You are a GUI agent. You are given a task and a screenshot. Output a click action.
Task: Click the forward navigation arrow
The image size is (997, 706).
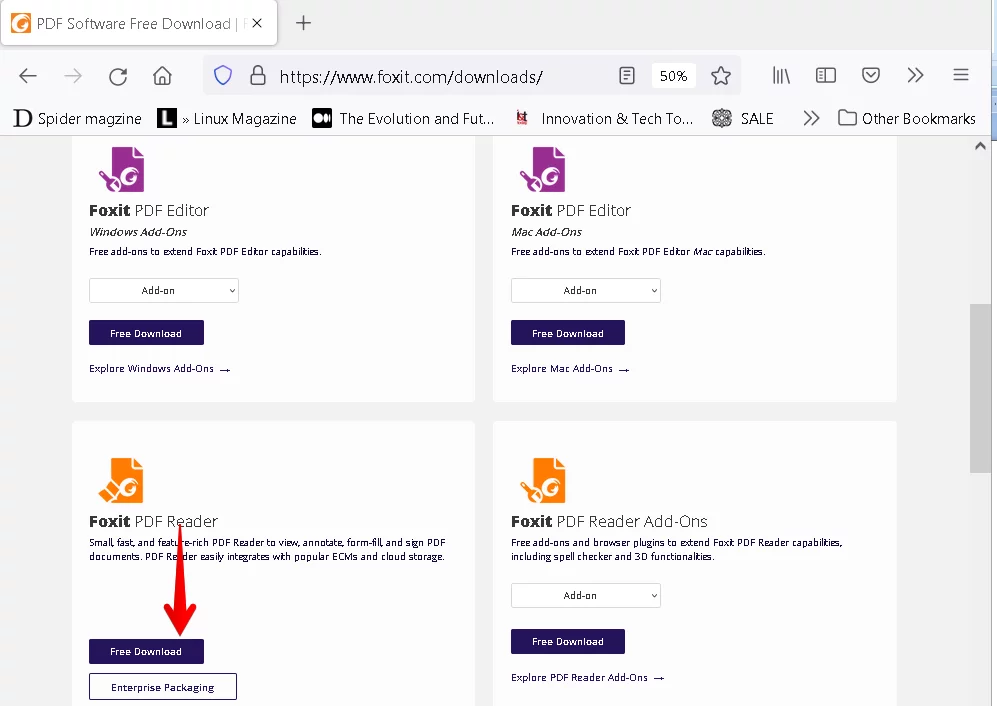tap(73, 76)
